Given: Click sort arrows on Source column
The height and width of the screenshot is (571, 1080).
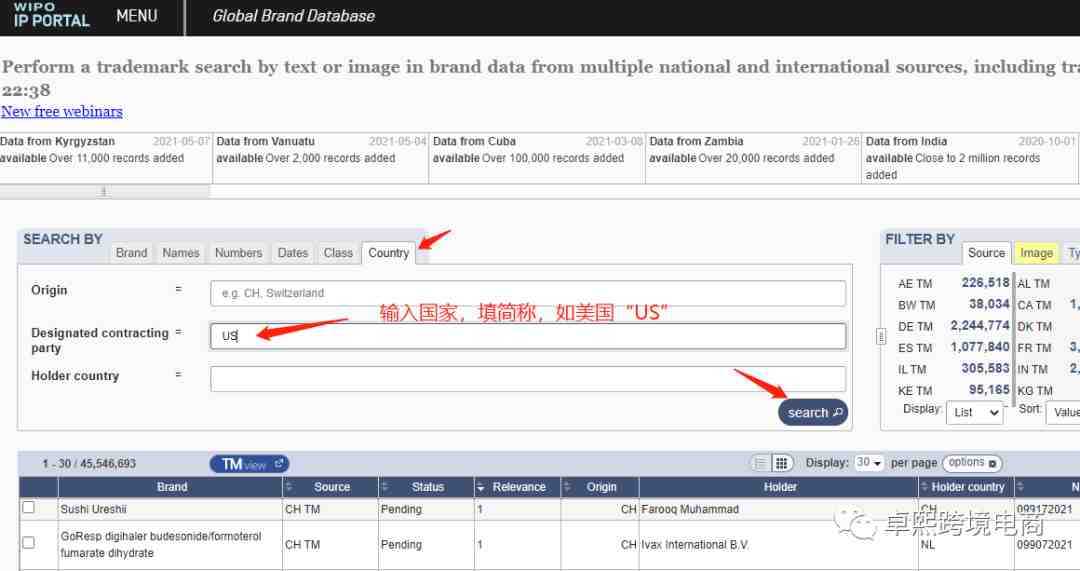Looking at the screenshot, I should click(x=290, y=487).
